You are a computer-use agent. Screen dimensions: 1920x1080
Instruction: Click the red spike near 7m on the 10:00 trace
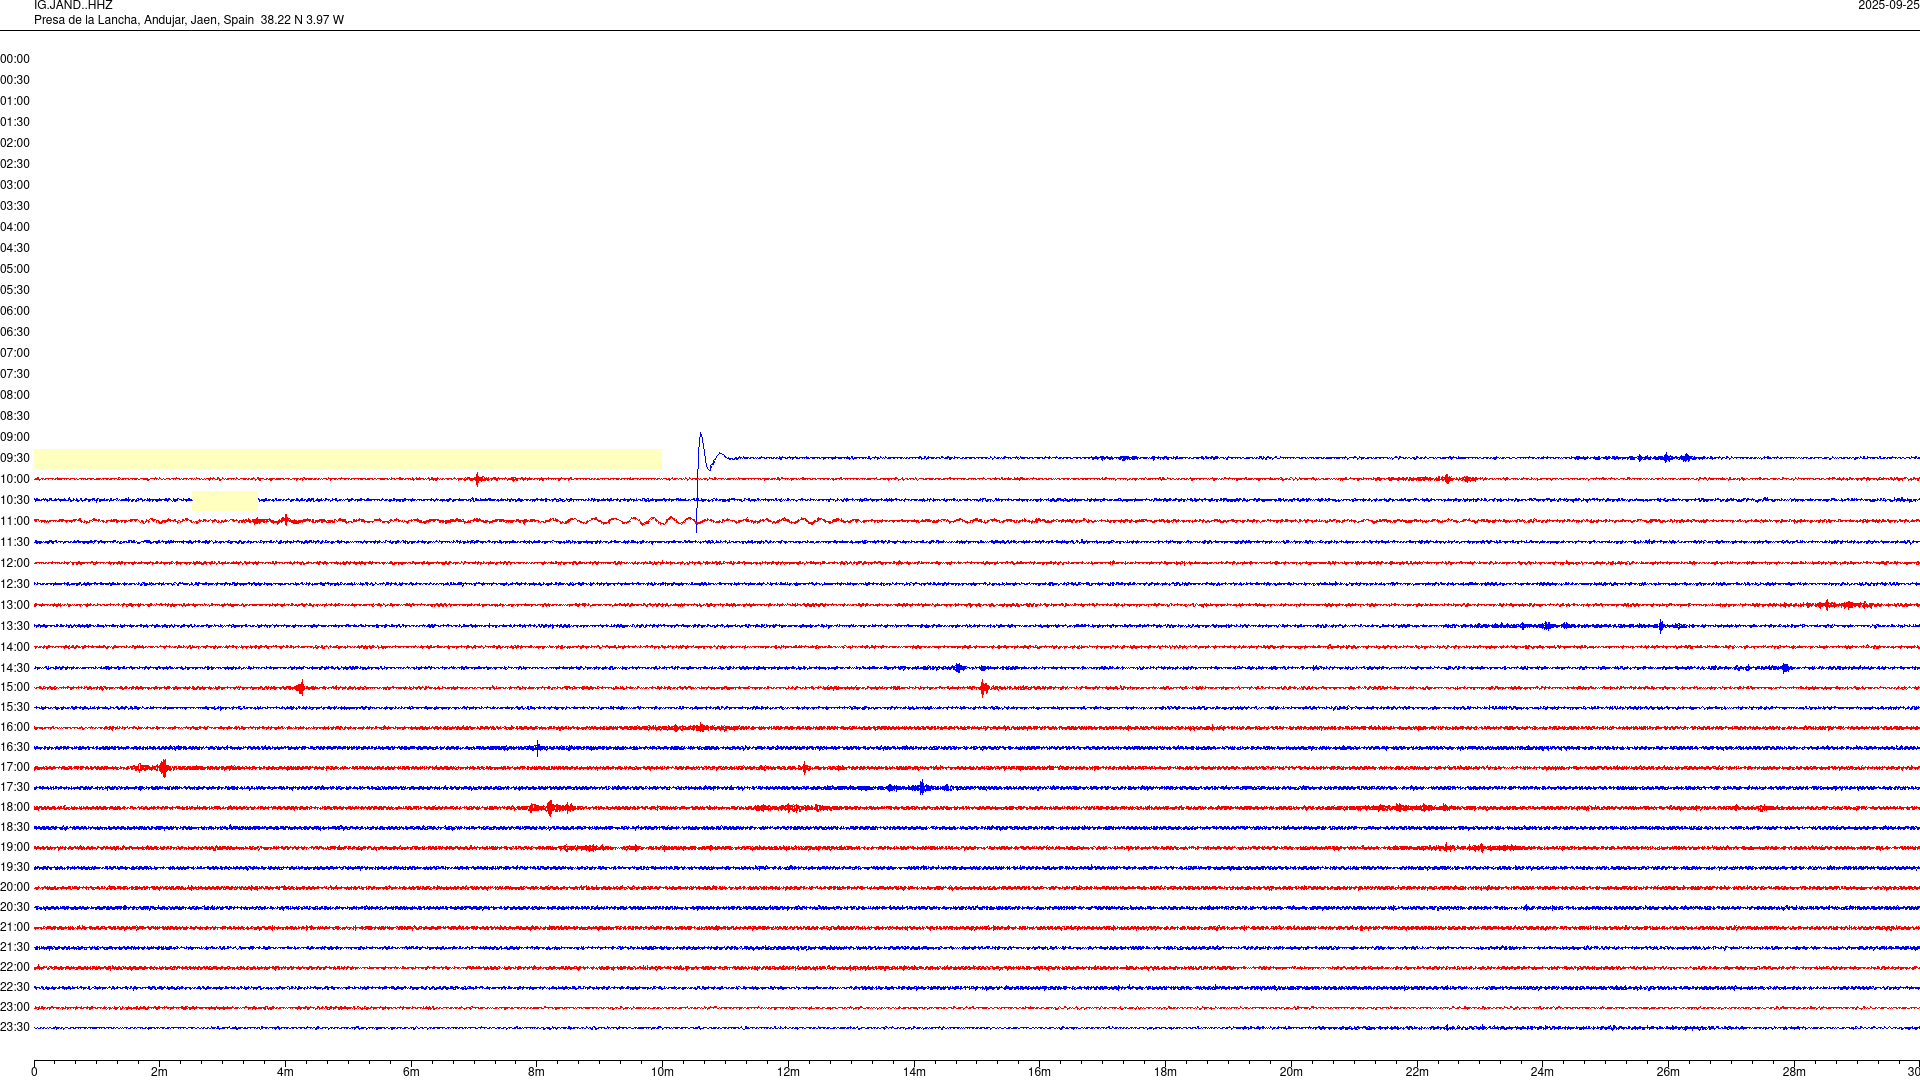478,479
